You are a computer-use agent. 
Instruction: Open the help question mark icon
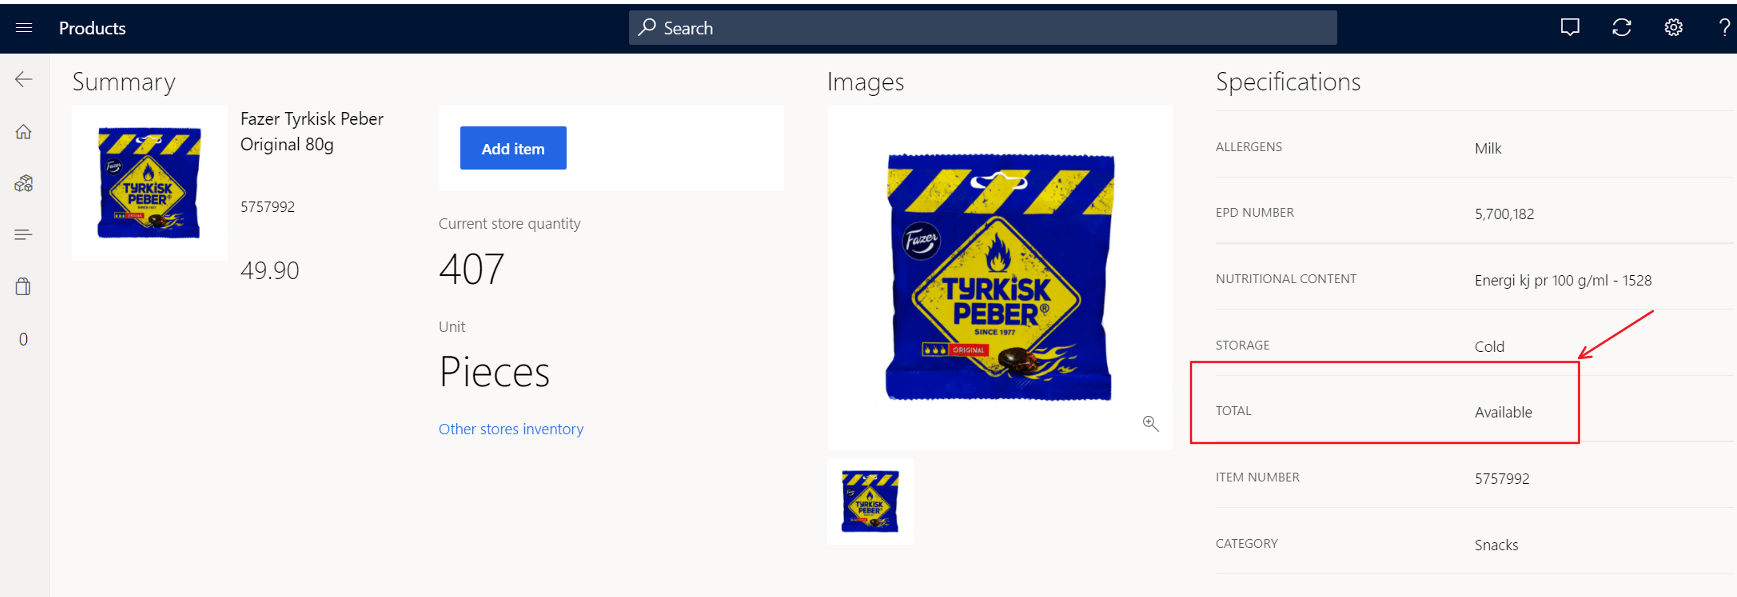pos(1725,28)
